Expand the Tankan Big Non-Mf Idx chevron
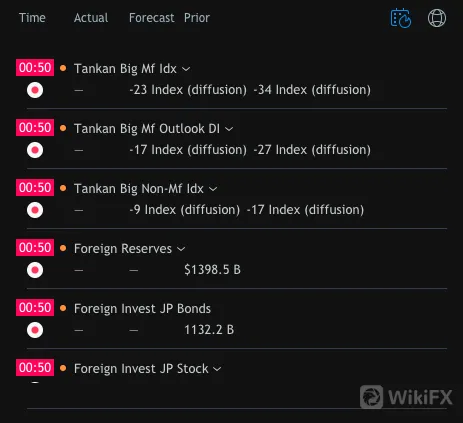The width and height of the screenshot is (463, 423). coord(213,189)
